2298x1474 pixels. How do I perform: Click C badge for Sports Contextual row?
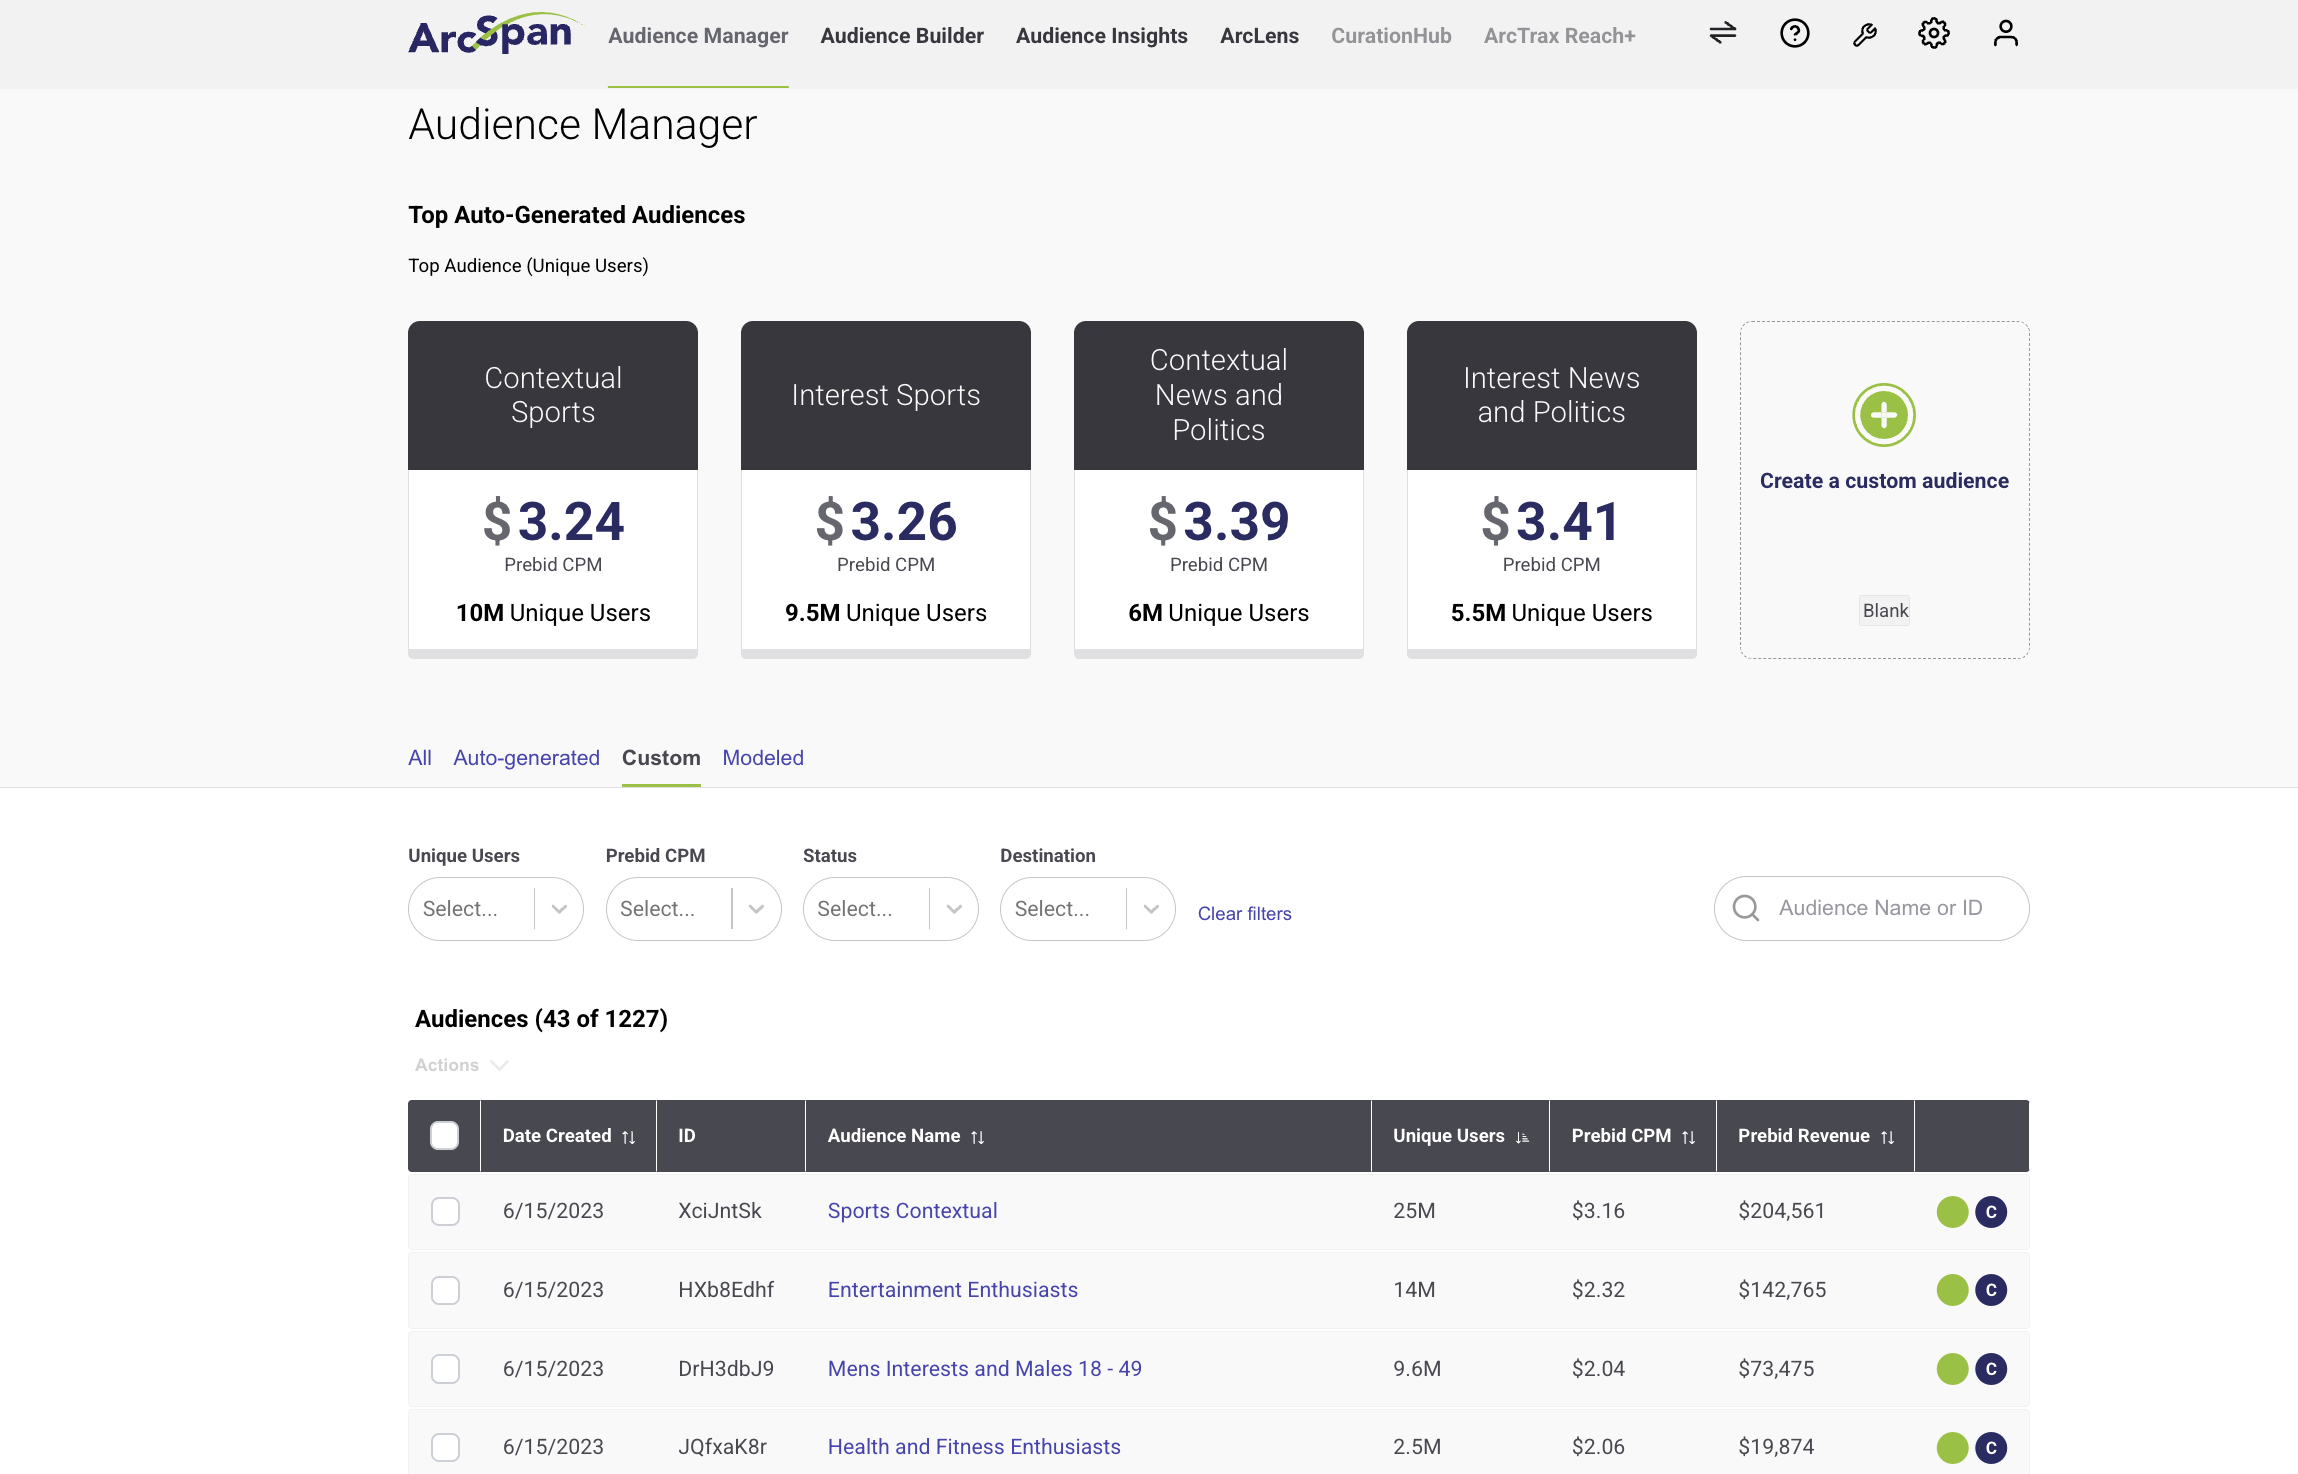point(1991,1211)
